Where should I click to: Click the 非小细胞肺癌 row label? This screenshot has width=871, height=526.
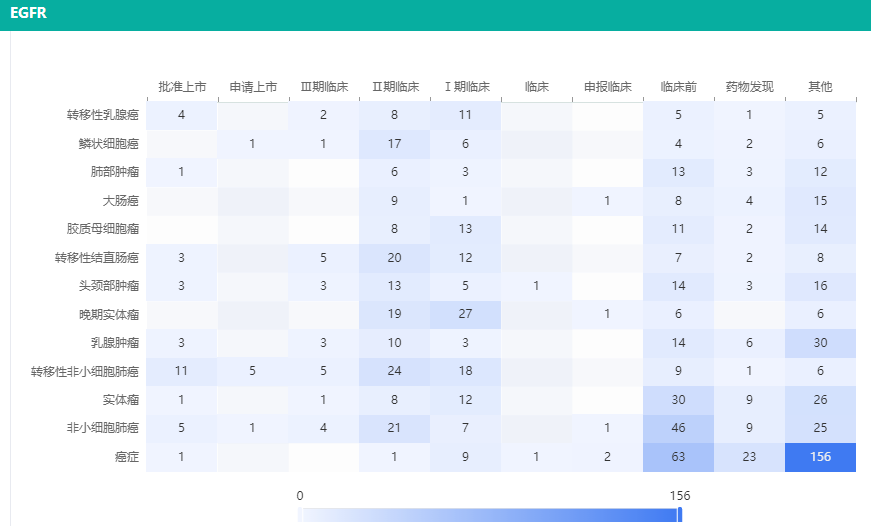[103, 428]
